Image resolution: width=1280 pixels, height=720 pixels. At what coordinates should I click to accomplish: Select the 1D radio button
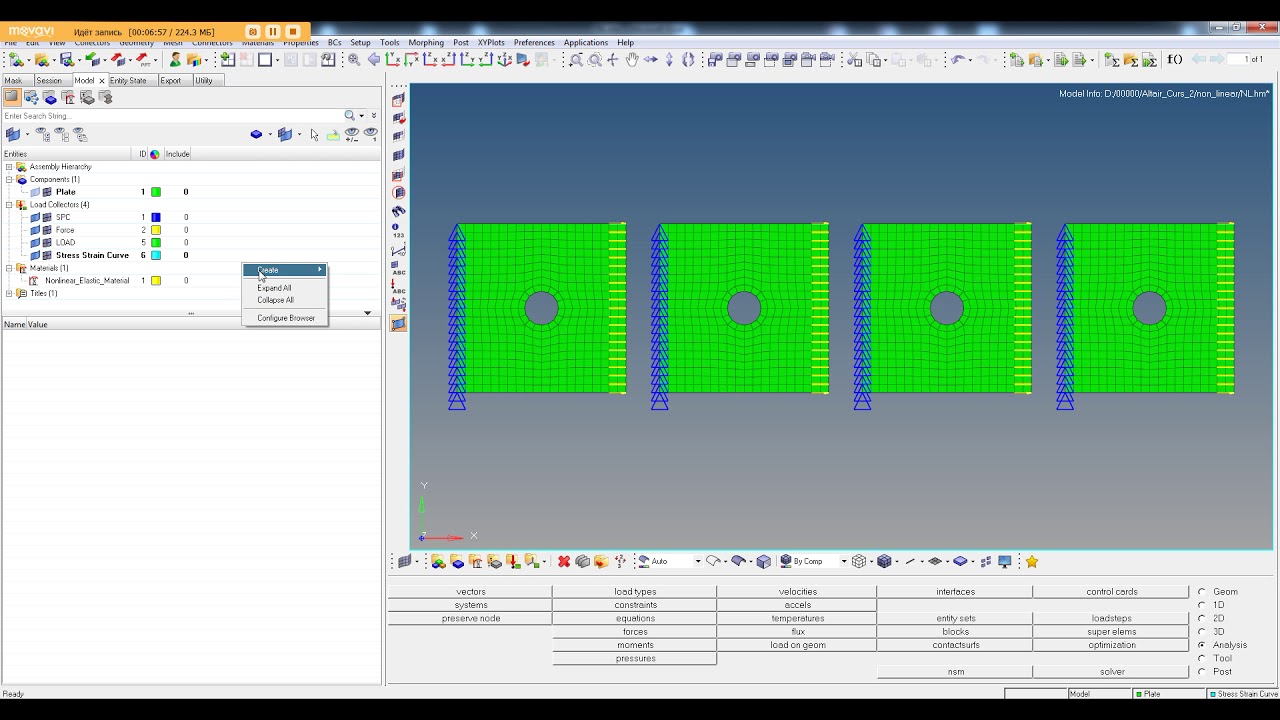(x=1202, y=605)
